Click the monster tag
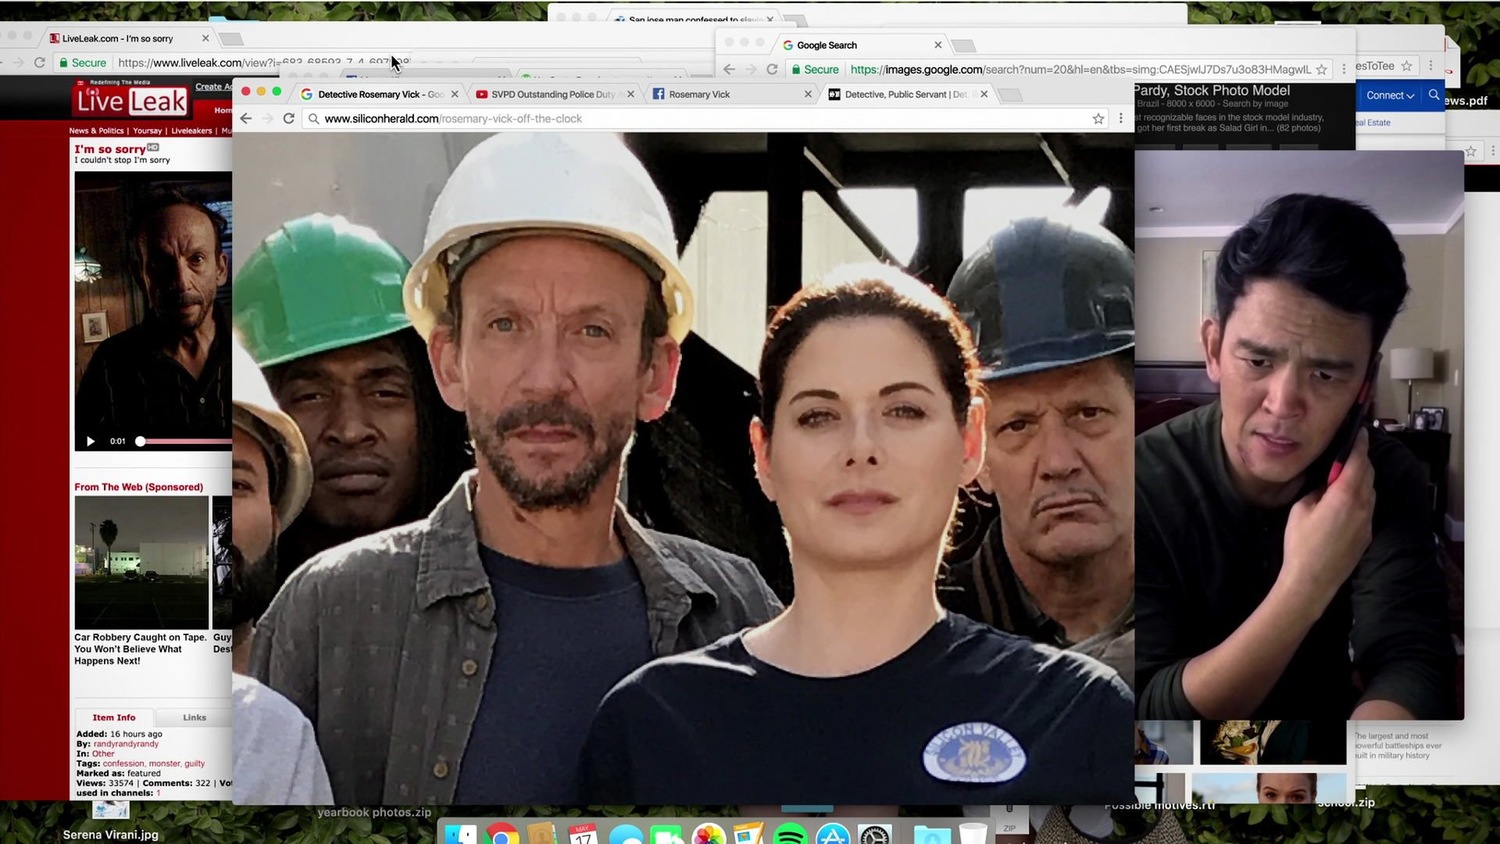The image size is (1500, 844). tap(164, 764)
